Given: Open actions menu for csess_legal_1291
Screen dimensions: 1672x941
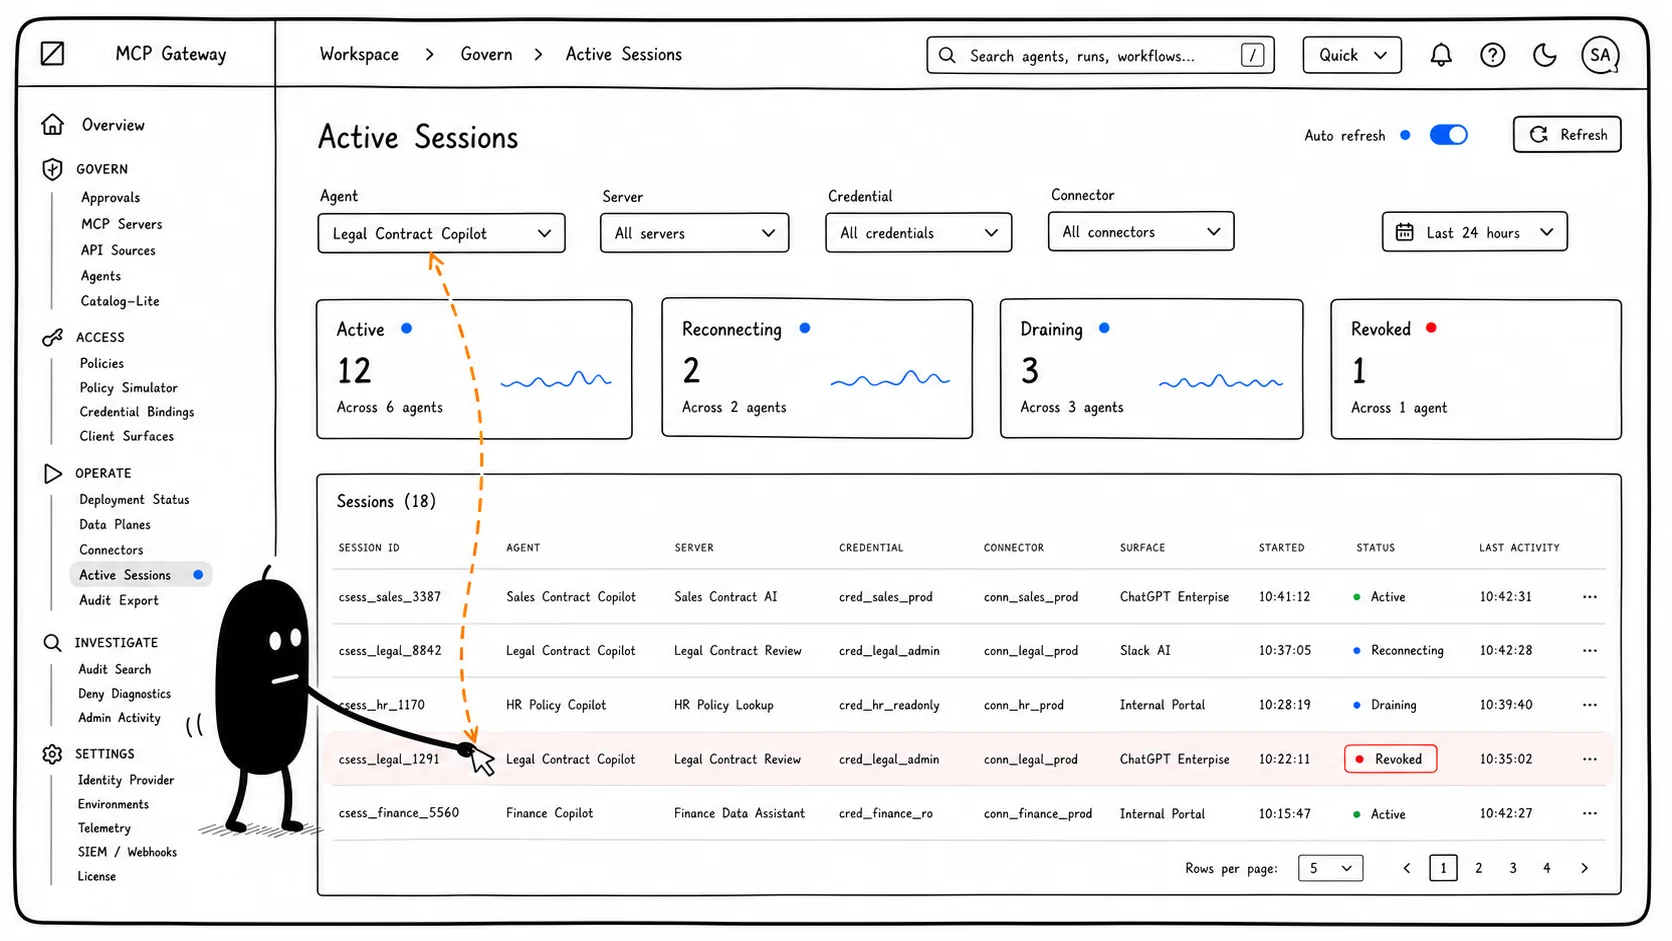Looking at the screenshot, I should click(1590, 759).
